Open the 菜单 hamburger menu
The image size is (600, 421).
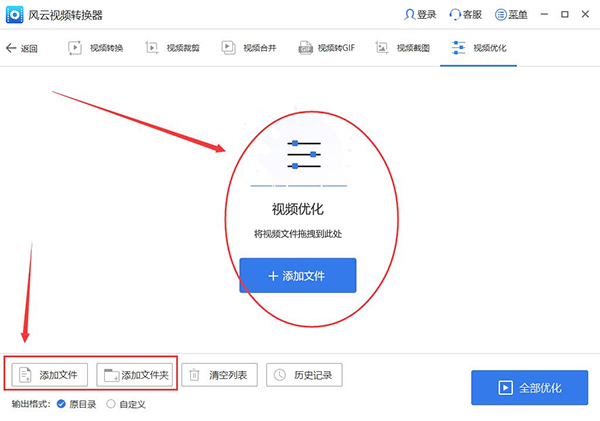pos(502,15)
